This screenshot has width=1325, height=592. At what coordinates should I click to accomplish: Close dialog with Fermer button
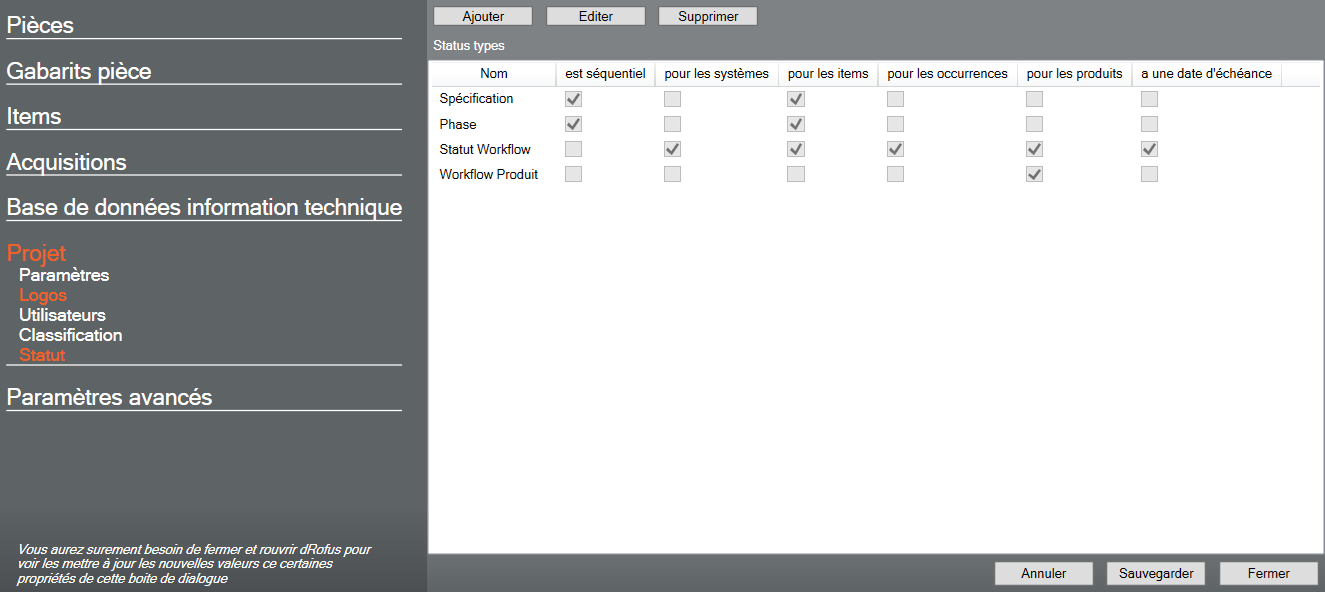1269,573
